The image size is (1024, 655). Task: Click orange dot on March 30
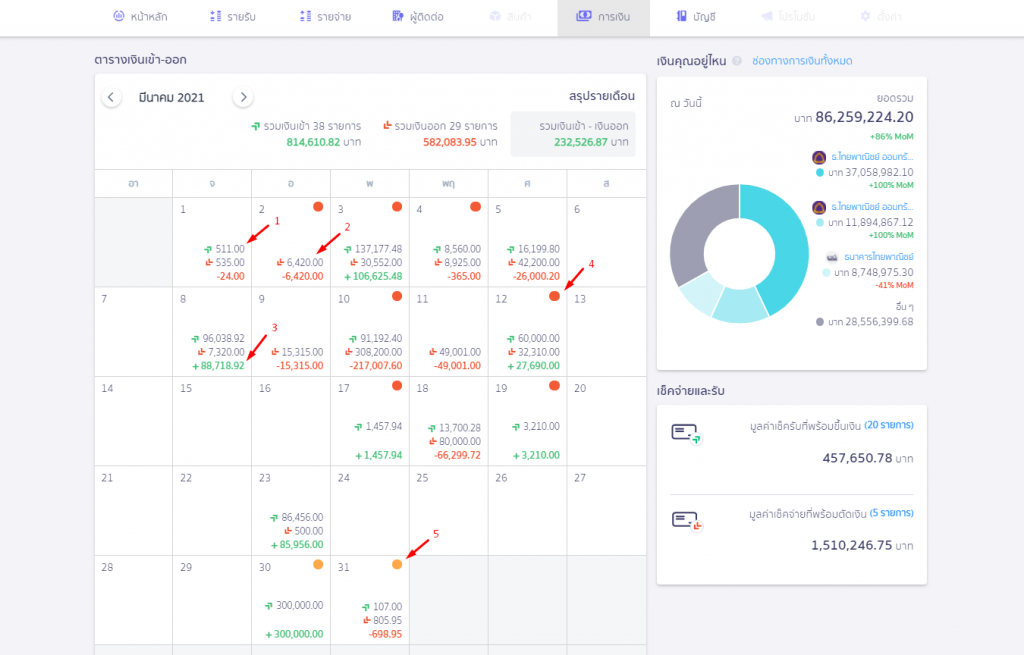click(318, 565)
